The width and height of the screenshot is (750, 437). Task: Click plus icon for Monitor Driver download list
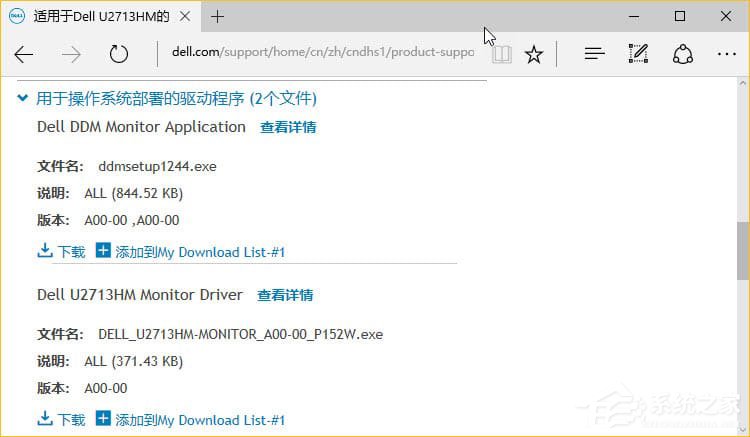click(x=103, y=418)
